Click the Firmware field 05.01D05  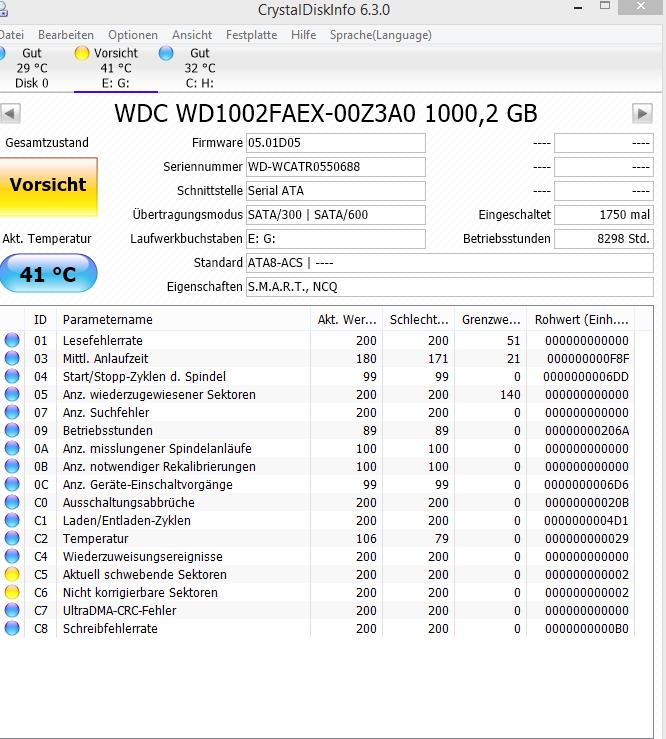[336, 143]
